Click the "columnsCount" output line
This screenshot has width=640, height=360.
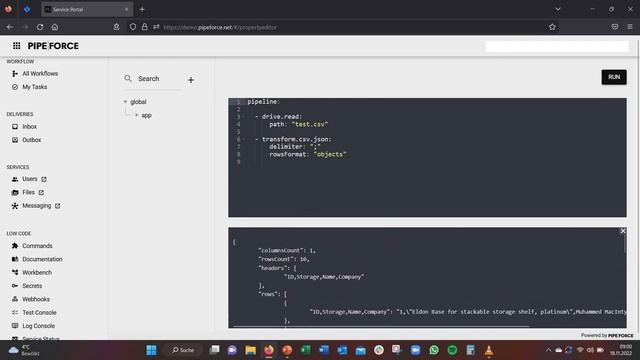click(x=287, y=250)
